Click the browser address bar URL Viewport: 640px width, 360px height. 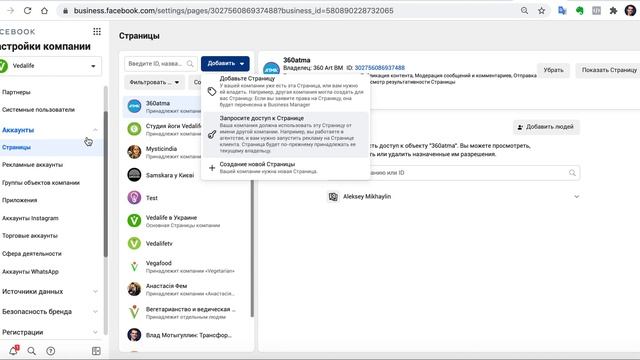coord(233,11)
